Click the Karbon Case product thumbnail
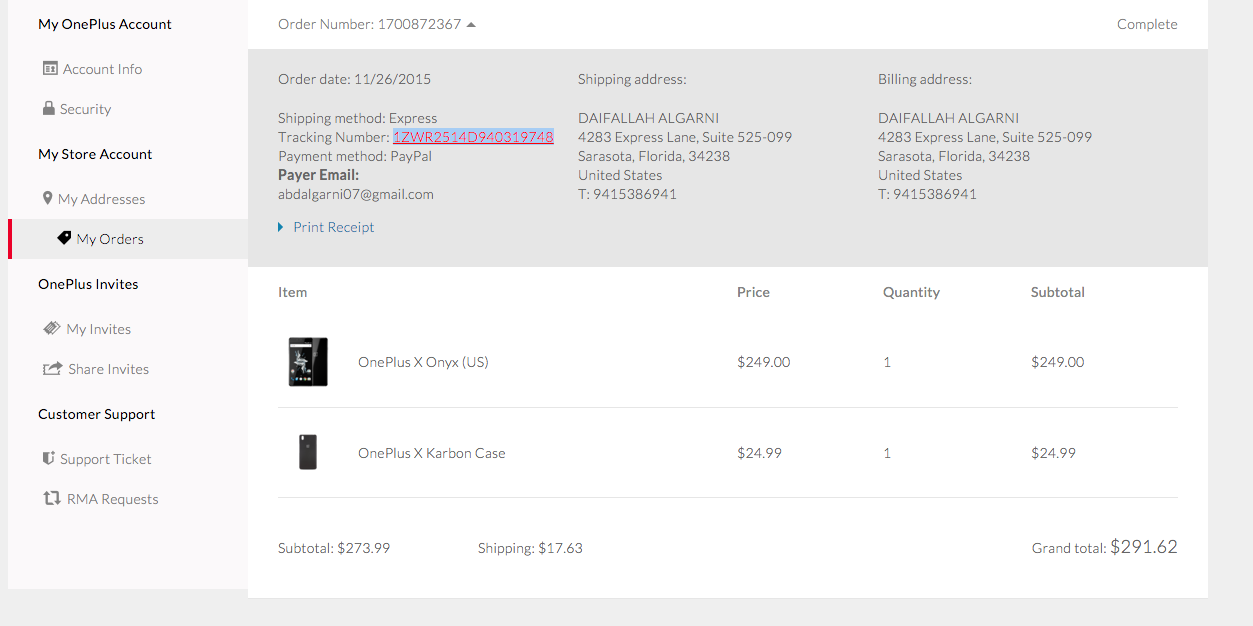The image size is (1253, 626). [308, 452]
